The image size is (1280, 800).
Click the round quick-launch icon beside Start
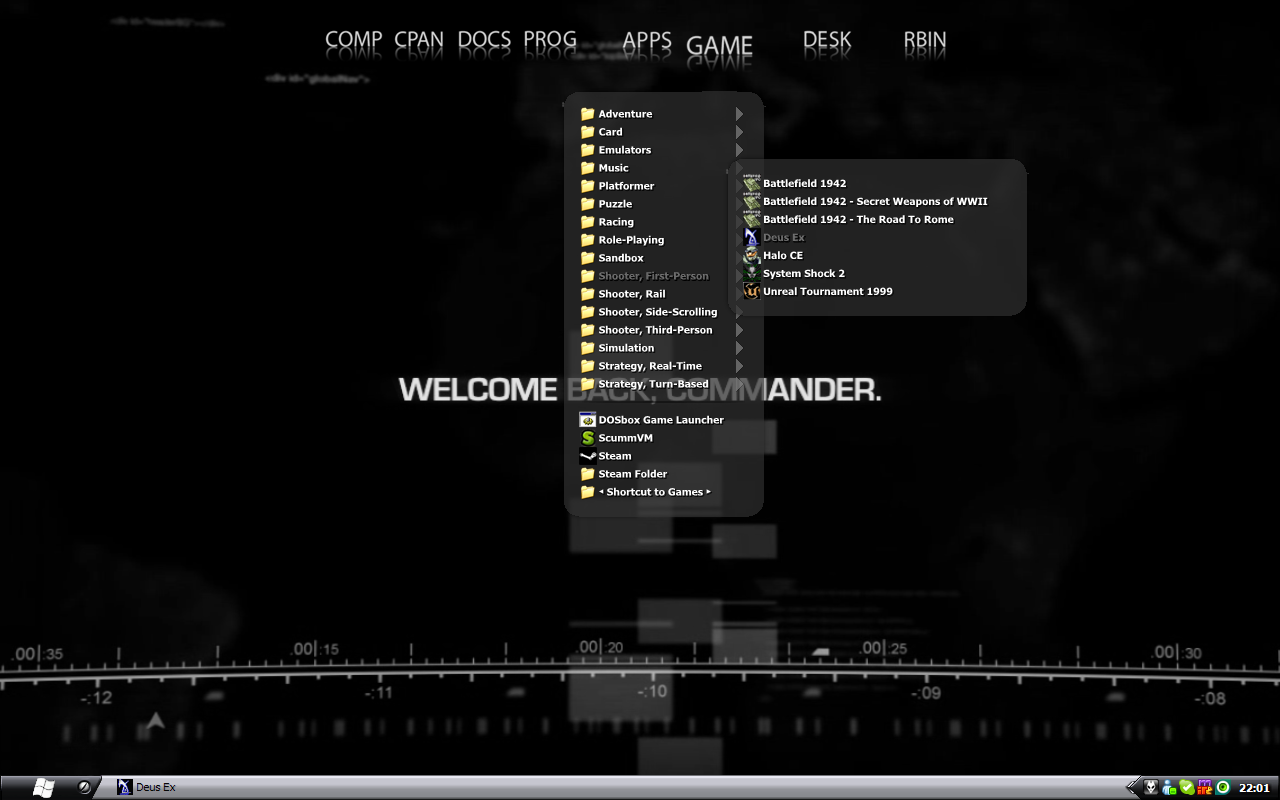pyautogui.click(x=86, y=787)
